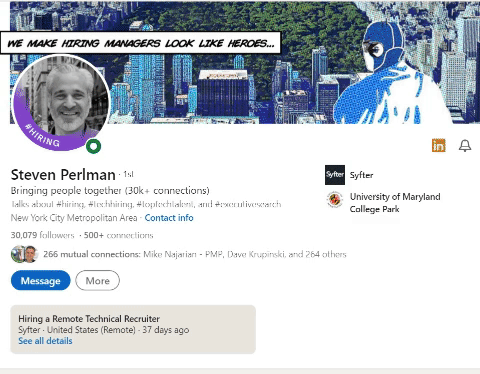The height and width of the screenshot is (374, 480).
Task: Click 'Syfter · United States (Remote)' job line
Action: coord(104,330)
